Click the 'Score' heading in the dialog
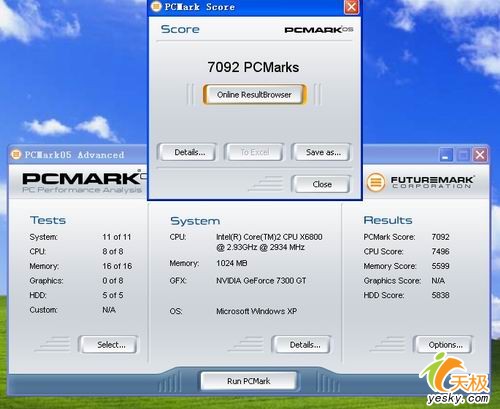 click(x=180, y=29)
